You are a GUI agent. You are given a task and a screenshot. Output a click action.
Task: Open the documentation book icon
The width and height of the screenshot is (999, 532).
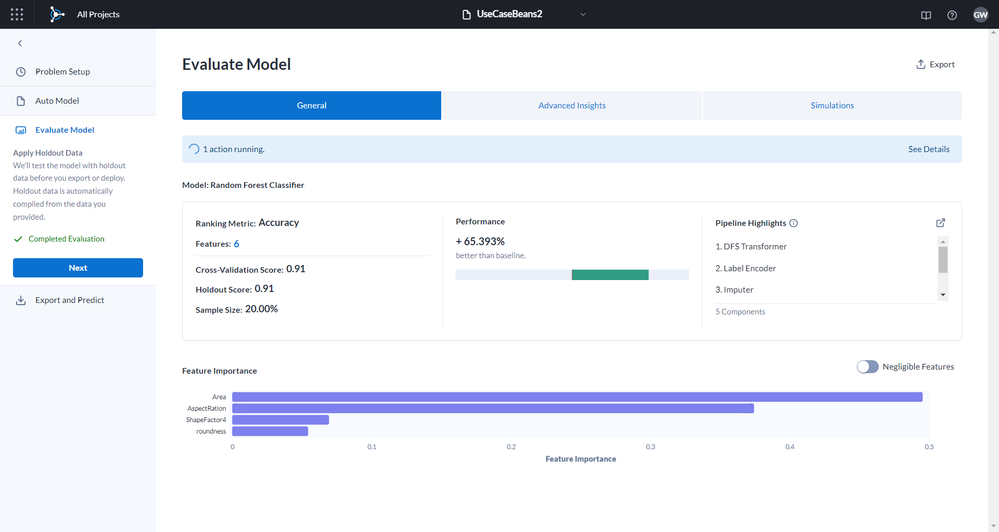click(x=925, y=15)
